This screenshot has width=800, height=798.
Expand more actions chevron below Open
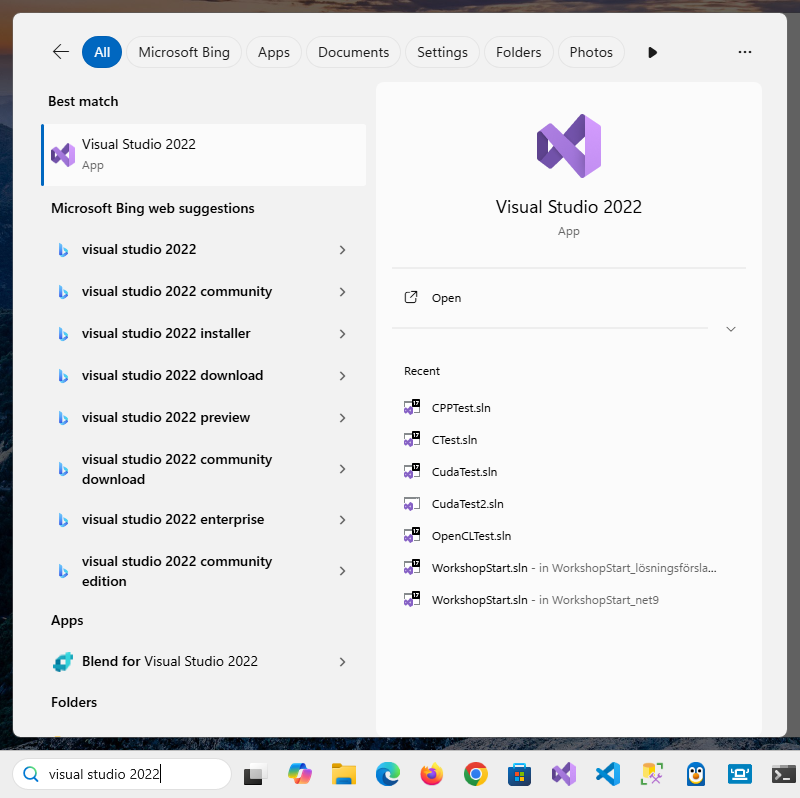coord(731,329)
